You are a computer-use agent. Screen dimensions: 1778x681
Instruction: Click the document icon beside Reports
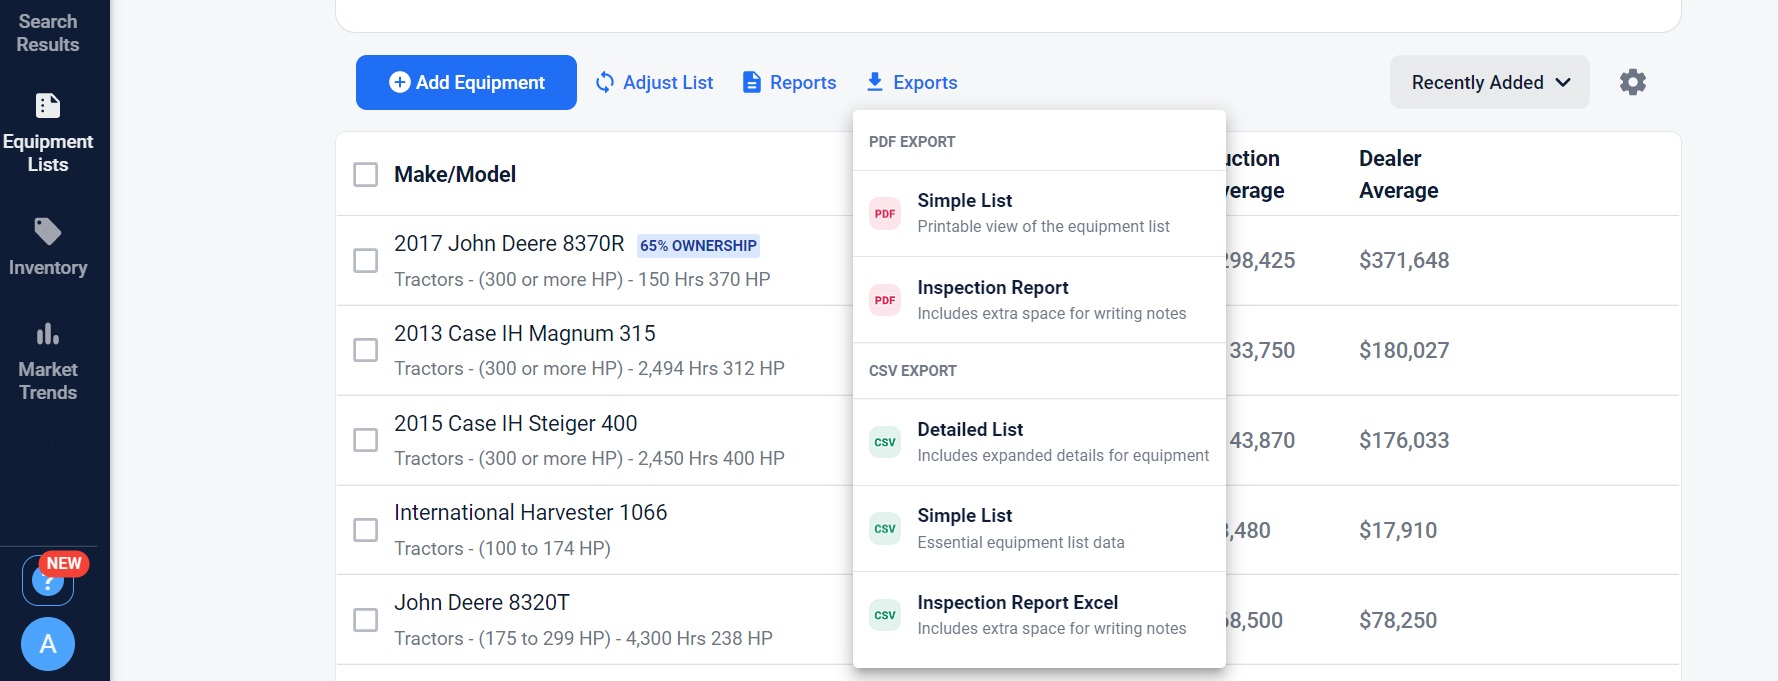click(x=752, y=82)
